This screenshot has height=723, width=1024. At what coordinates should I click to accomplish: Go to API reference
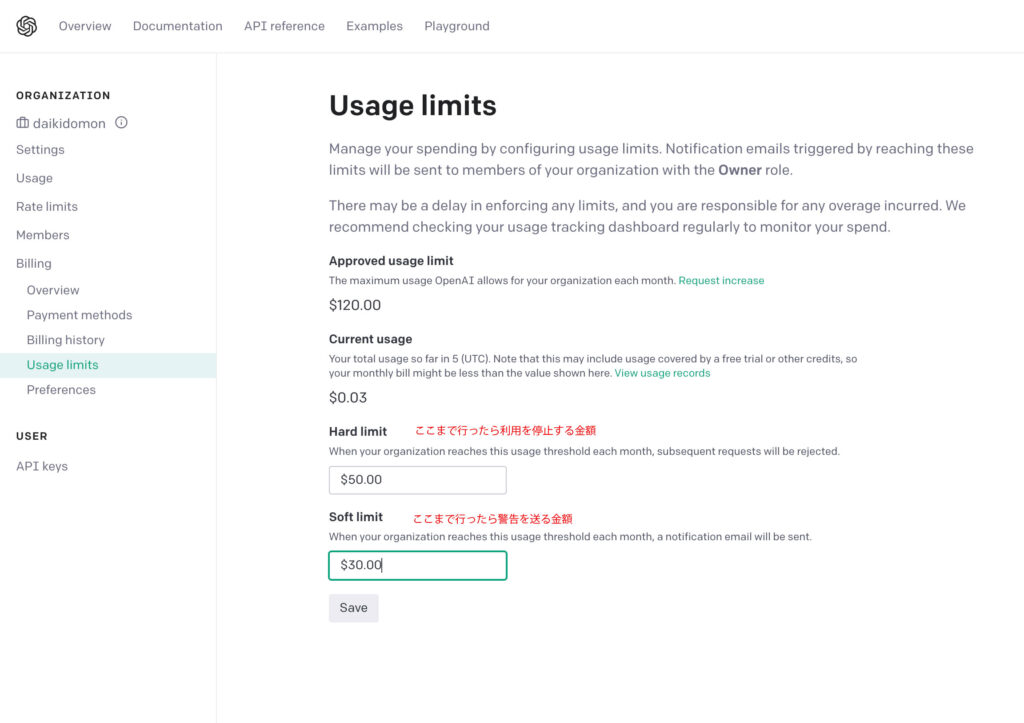(284, 26)
